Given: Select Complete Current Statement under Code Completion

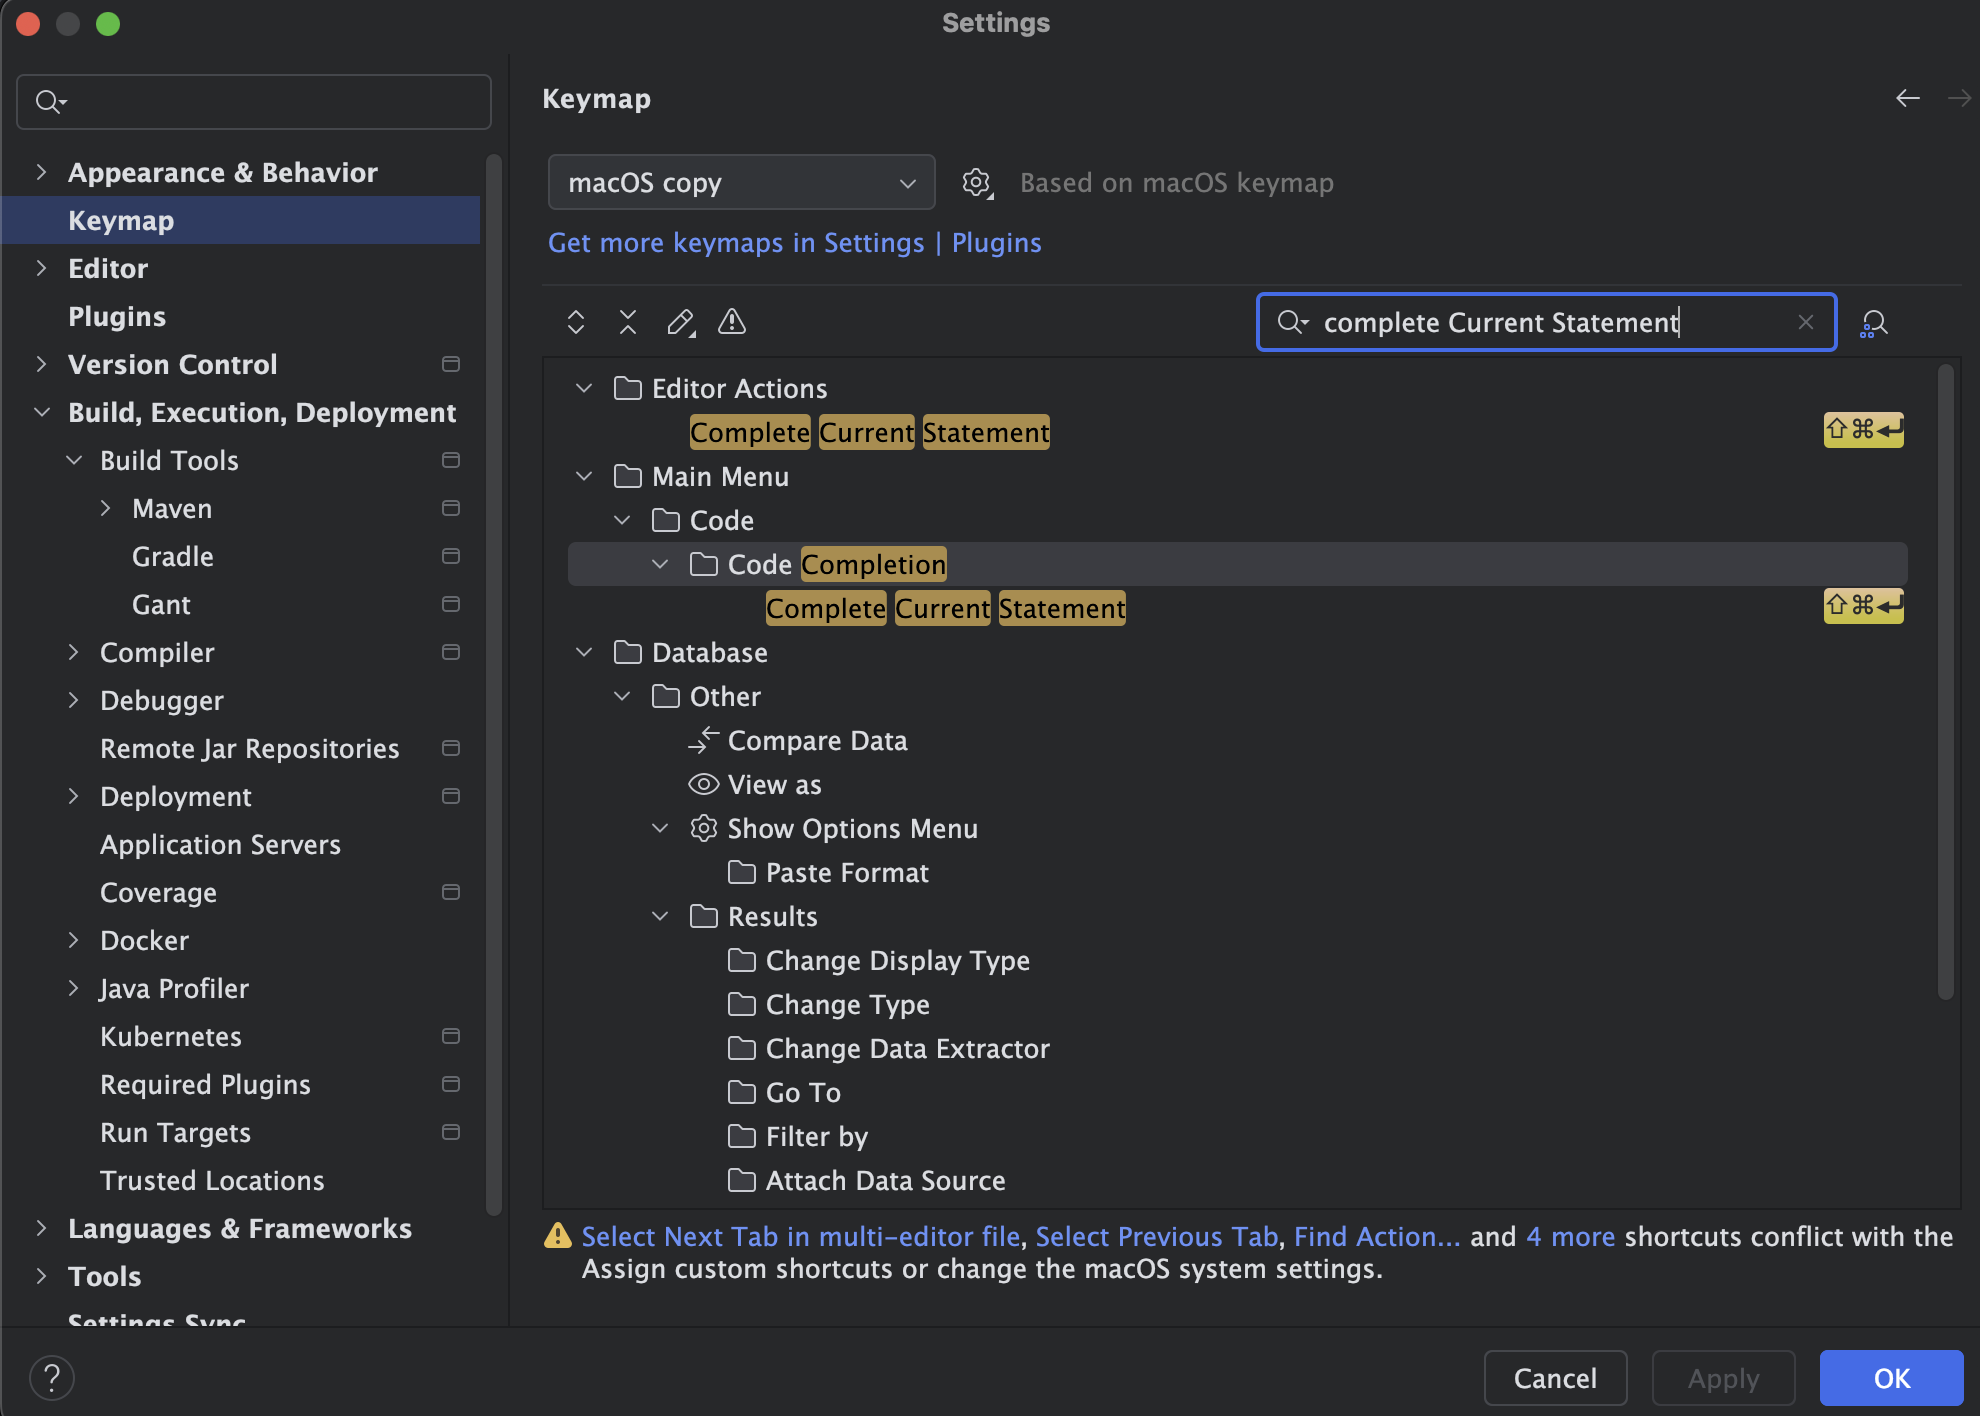Looking at the screenshot, I should tap(946, 608).
